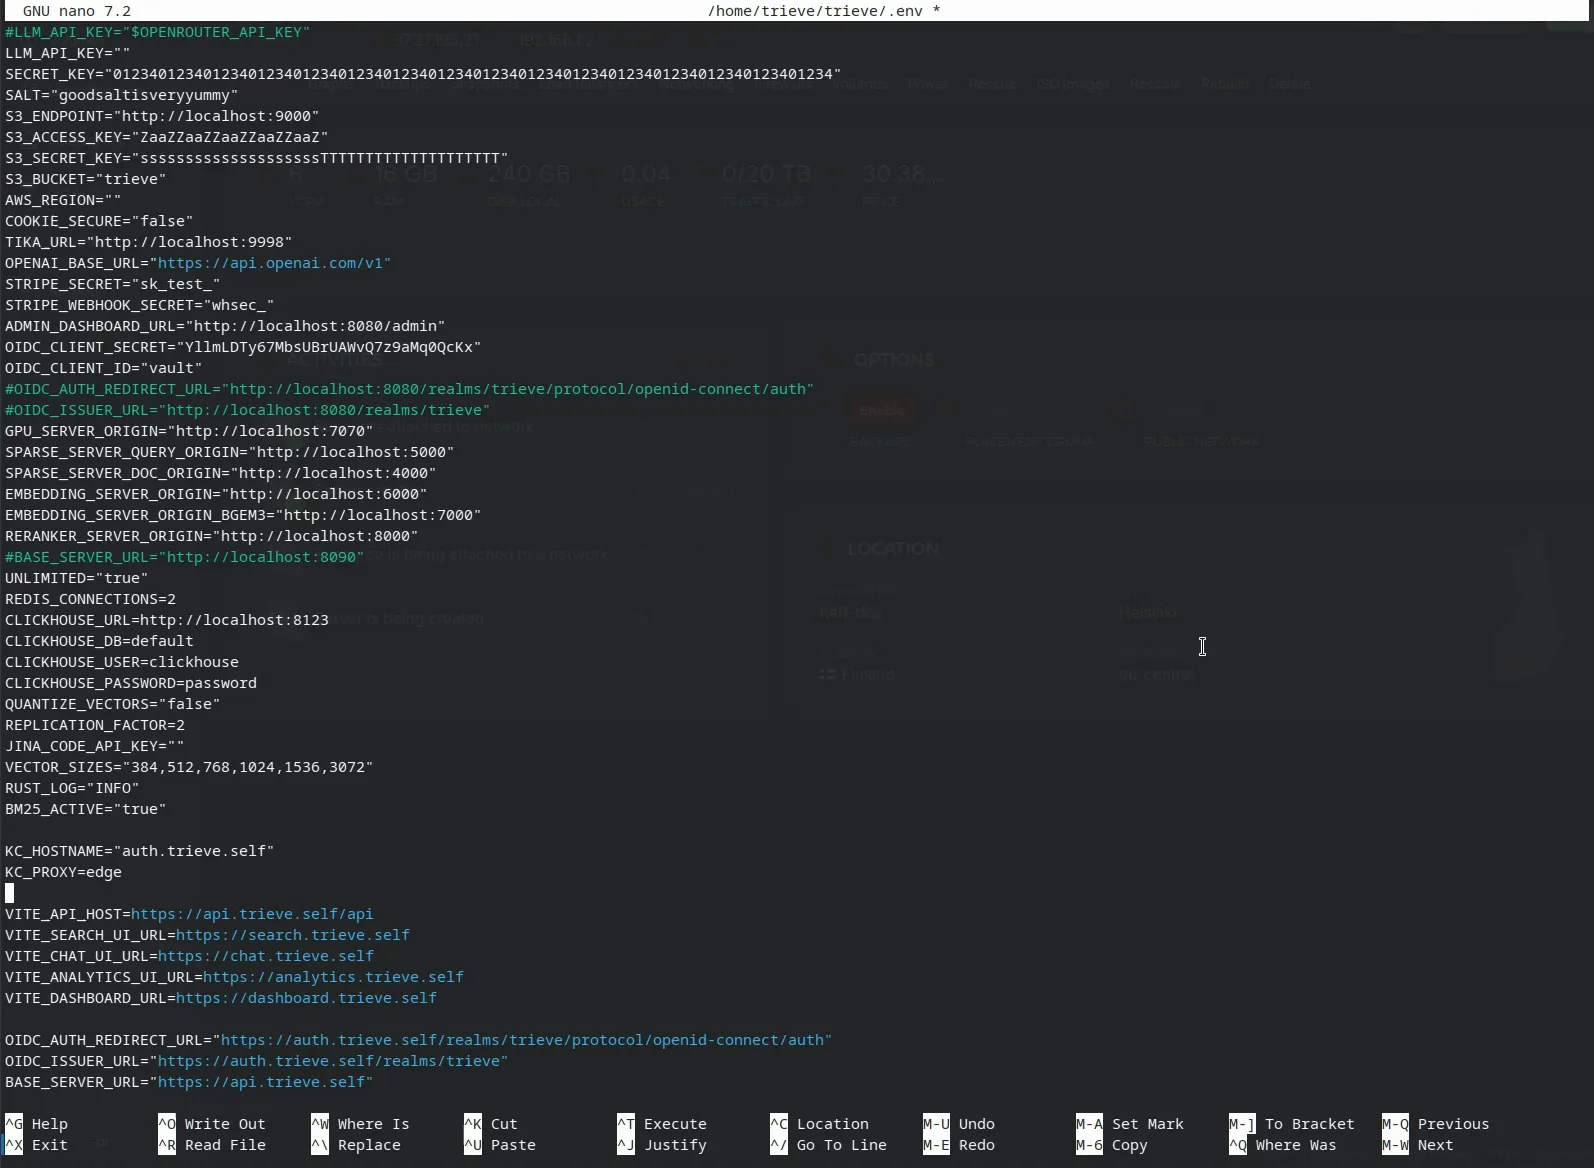Click the M-U Undo shortcut
The height and width of the screenshot is (1168, 1594).
point(959,1124)
